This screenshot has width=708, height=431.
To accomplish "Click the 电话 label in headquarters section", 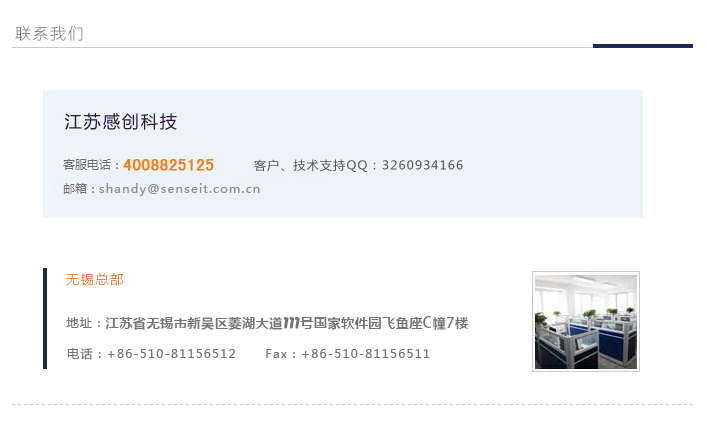I will 79,354.
